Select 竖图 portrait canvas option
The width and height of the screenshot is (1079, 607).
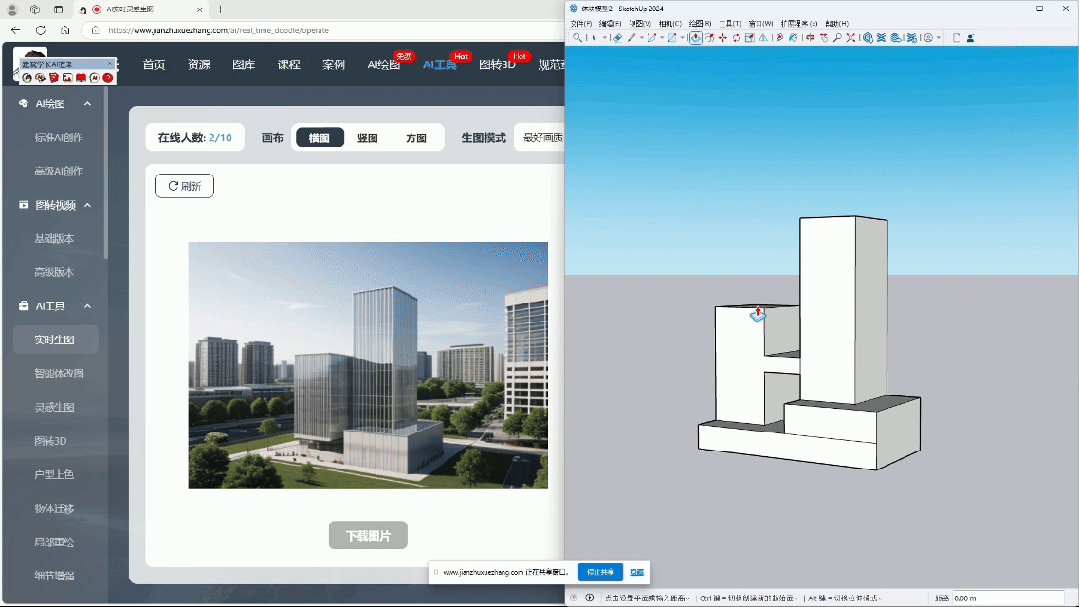click(367, 138)
